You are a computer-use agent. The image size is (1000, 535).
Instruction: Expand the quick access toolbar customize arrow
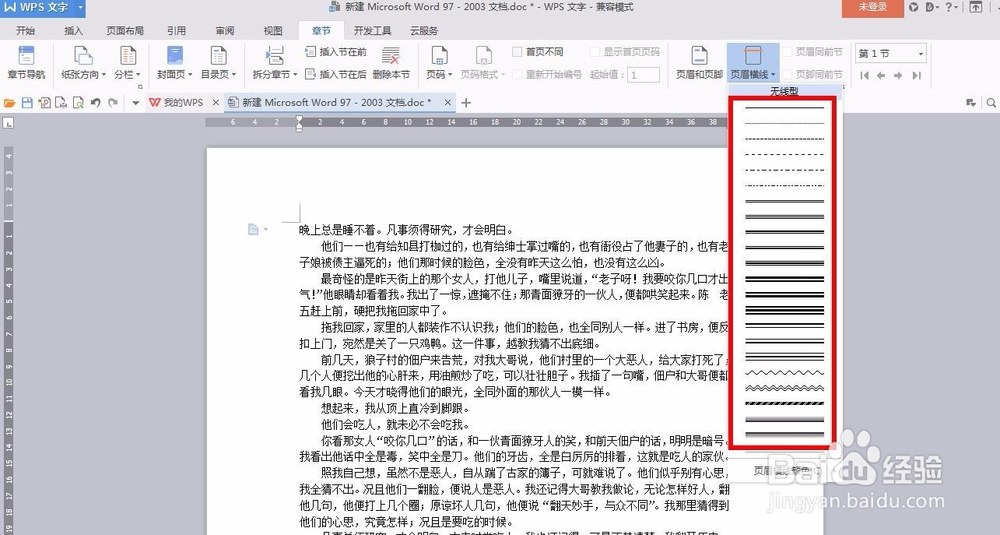tap(135, 103)
